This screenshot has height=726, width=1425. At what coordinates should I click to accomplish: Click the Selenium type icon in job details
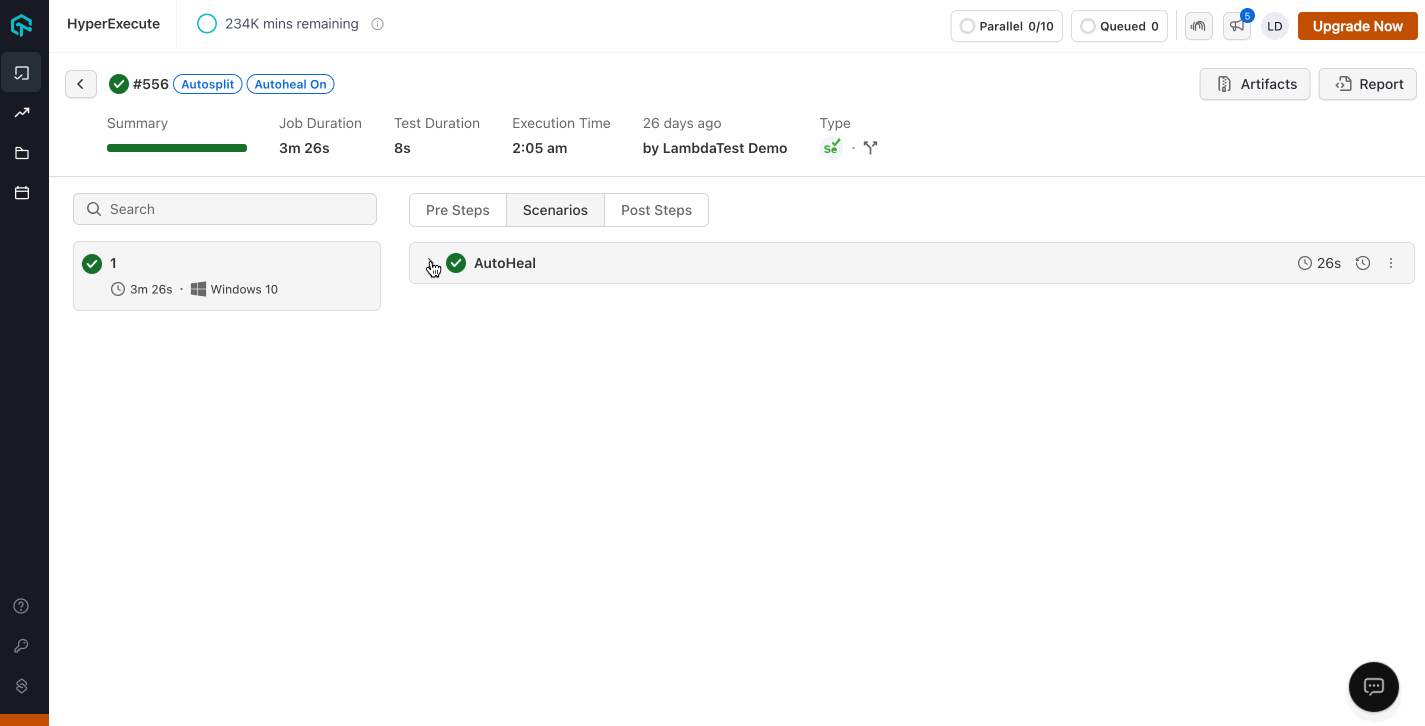tap(832, 146)
